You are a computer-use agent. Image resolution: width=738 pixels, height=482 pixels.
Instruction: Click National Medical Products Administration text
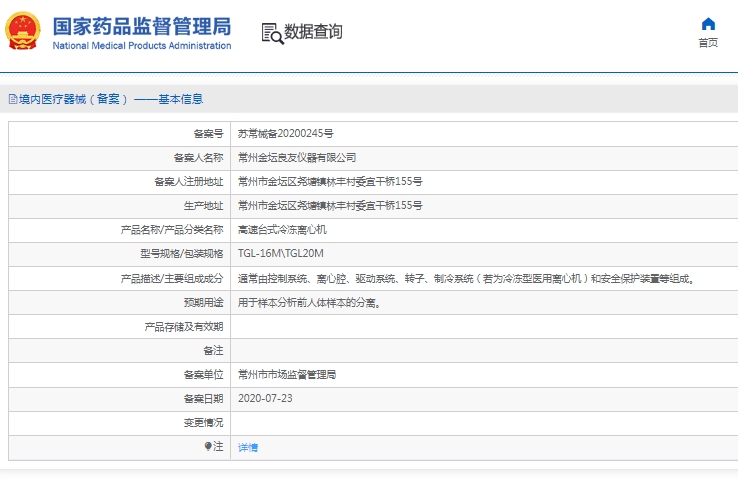click(x=142, y=46)
